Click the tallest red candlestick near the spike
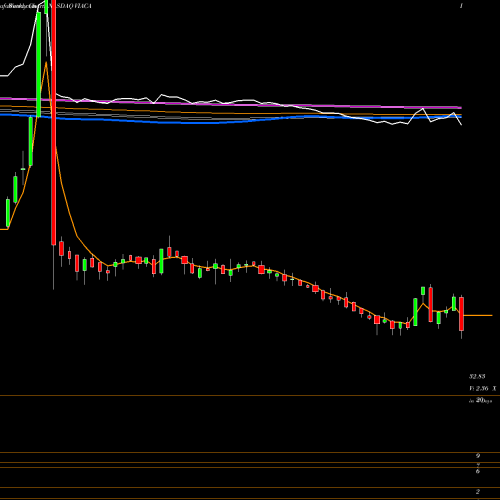Viewport: 500px width, 500px height. (x=54, y=123)
